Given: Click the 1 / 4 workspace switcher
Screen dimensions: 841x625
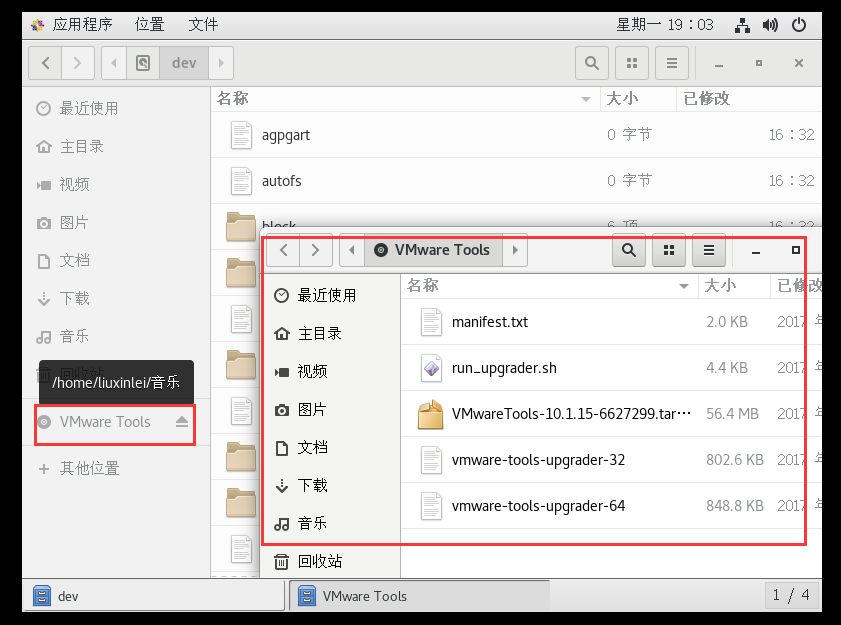Looking at the screenshot, I should click(x=791, y=595).
